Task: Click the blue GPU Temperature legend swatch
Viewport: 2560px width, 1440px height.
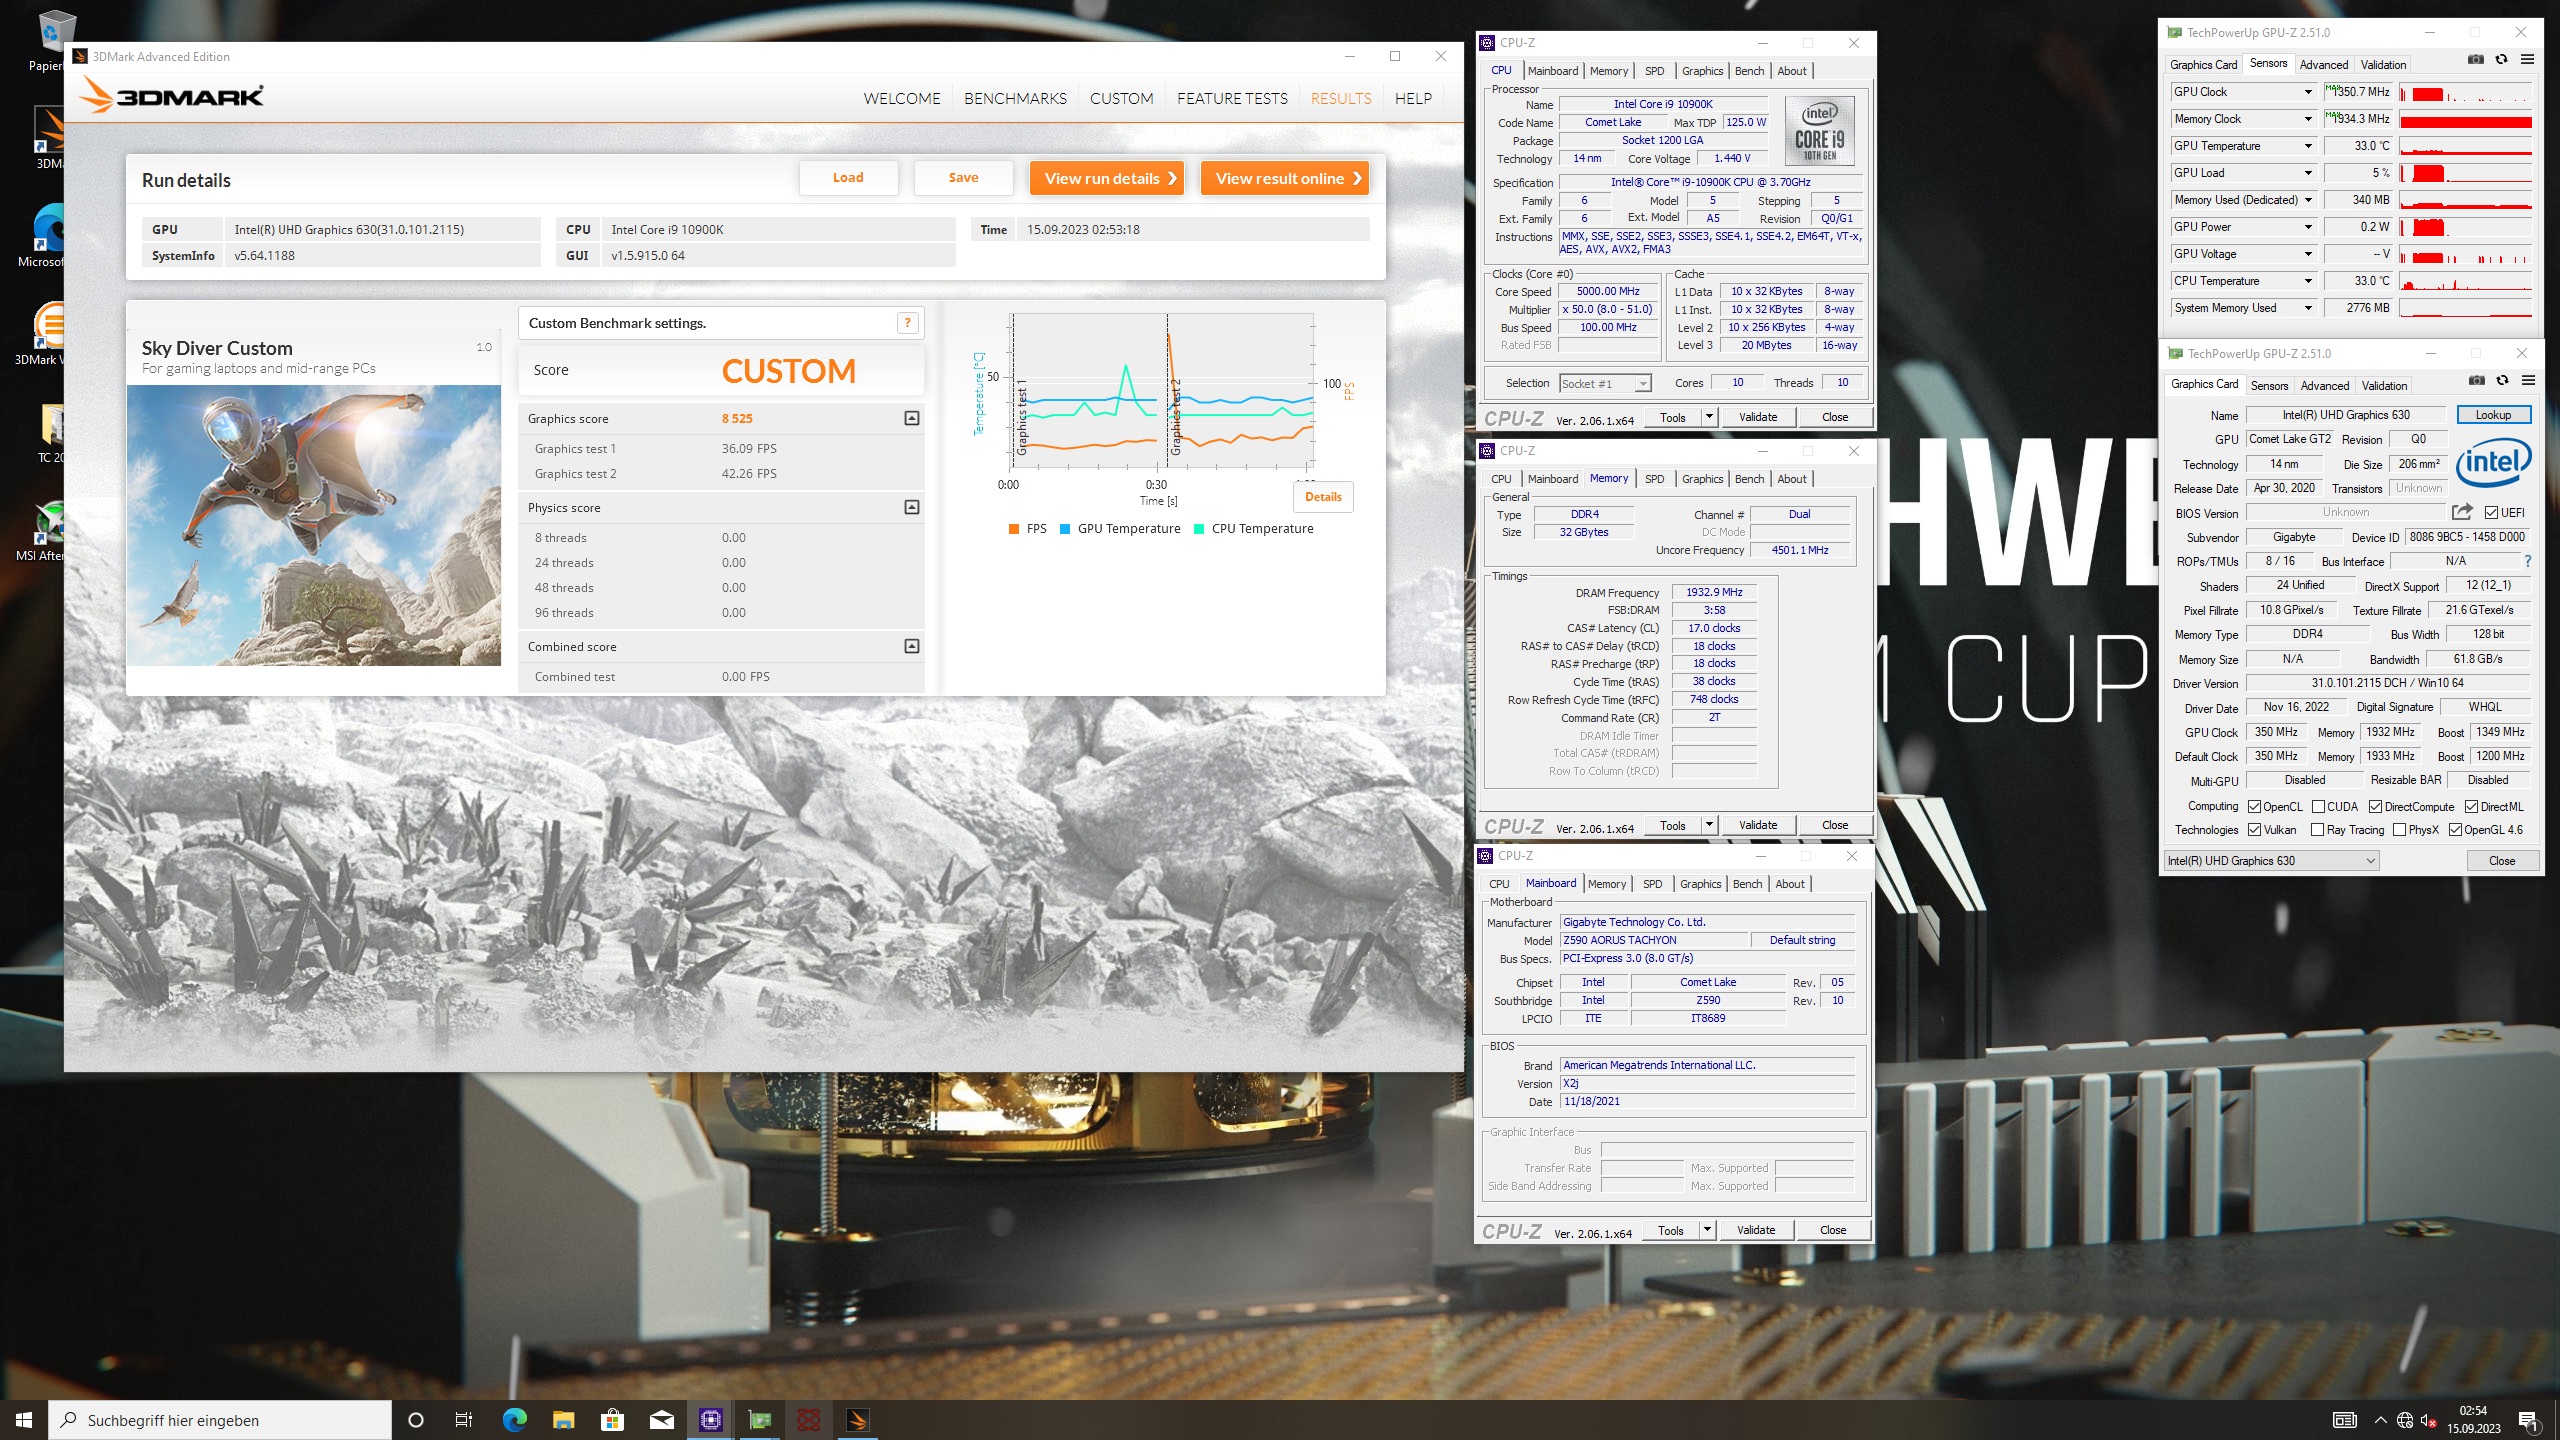Action: [1065, 529]
